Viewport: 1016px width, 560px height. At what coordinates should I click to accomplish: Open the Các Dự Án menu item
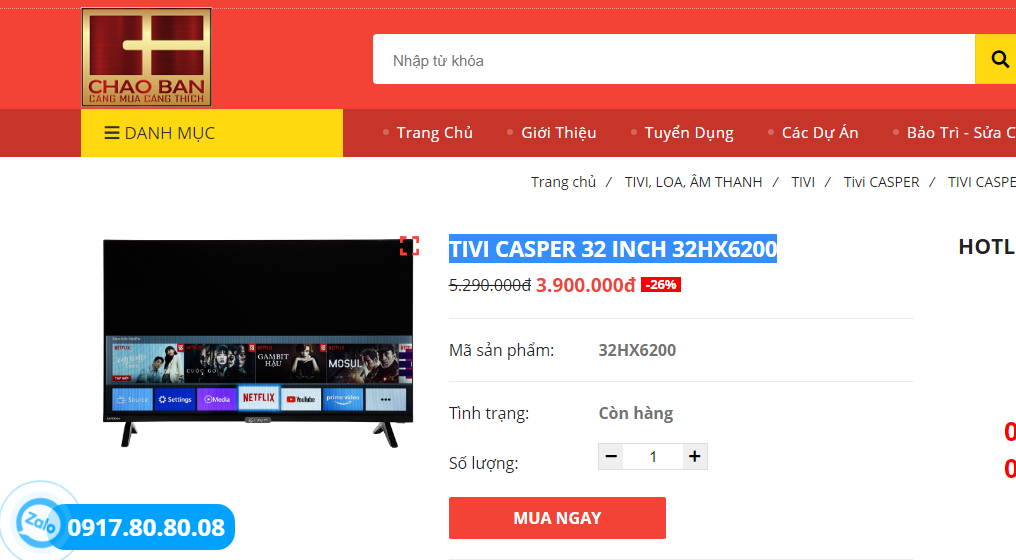pos(819,133)
